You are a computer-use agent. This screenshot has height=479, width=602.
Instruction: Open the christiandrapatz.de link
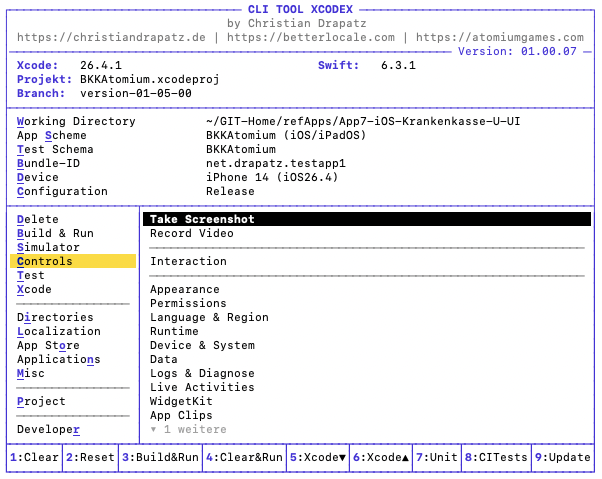[111, 37]
